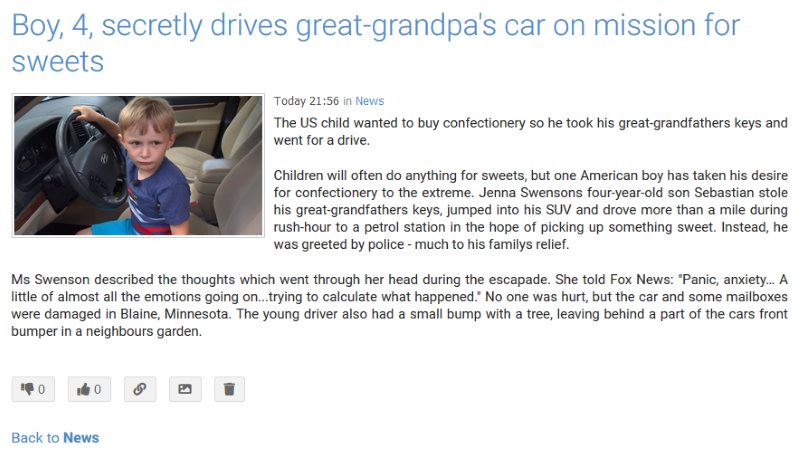This screenshot has height=469, width=800.
Task: Click the word 'sweets' in the headline
Action: (58, 62)
